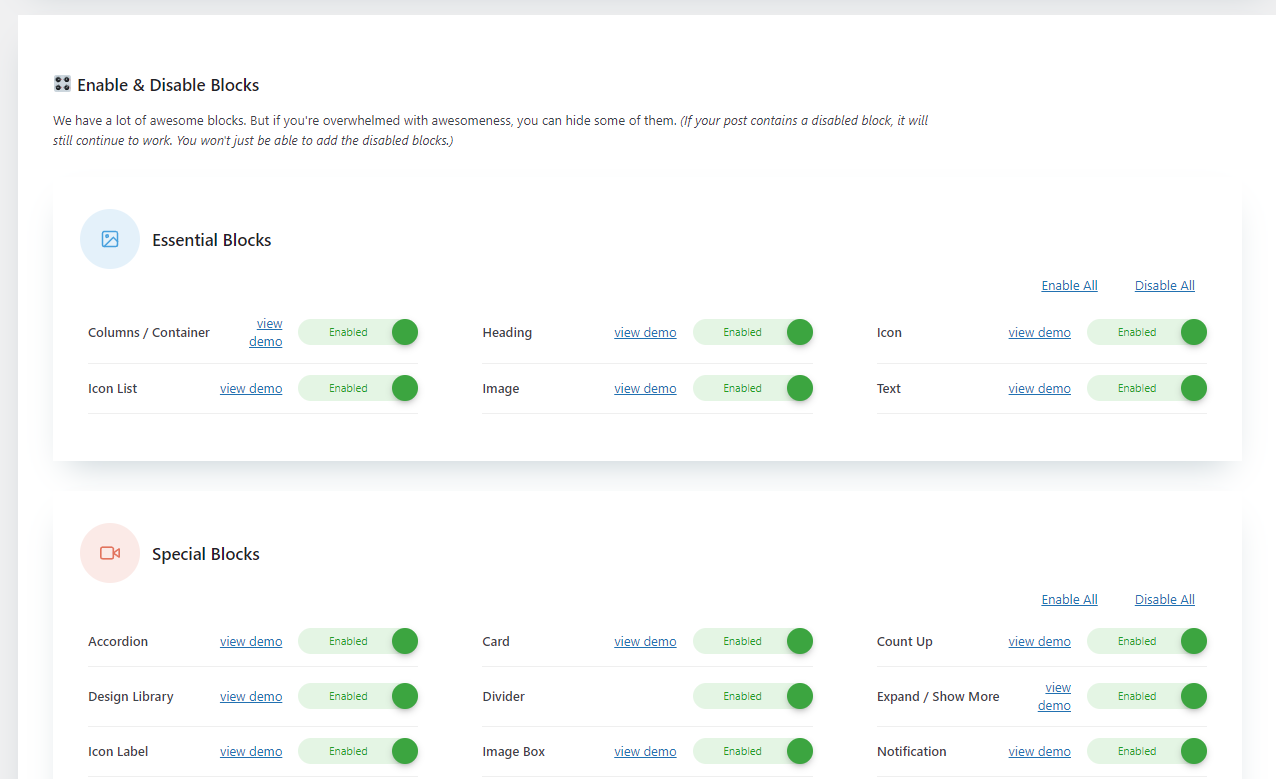Click the Count Up block label

coord(905,641)
